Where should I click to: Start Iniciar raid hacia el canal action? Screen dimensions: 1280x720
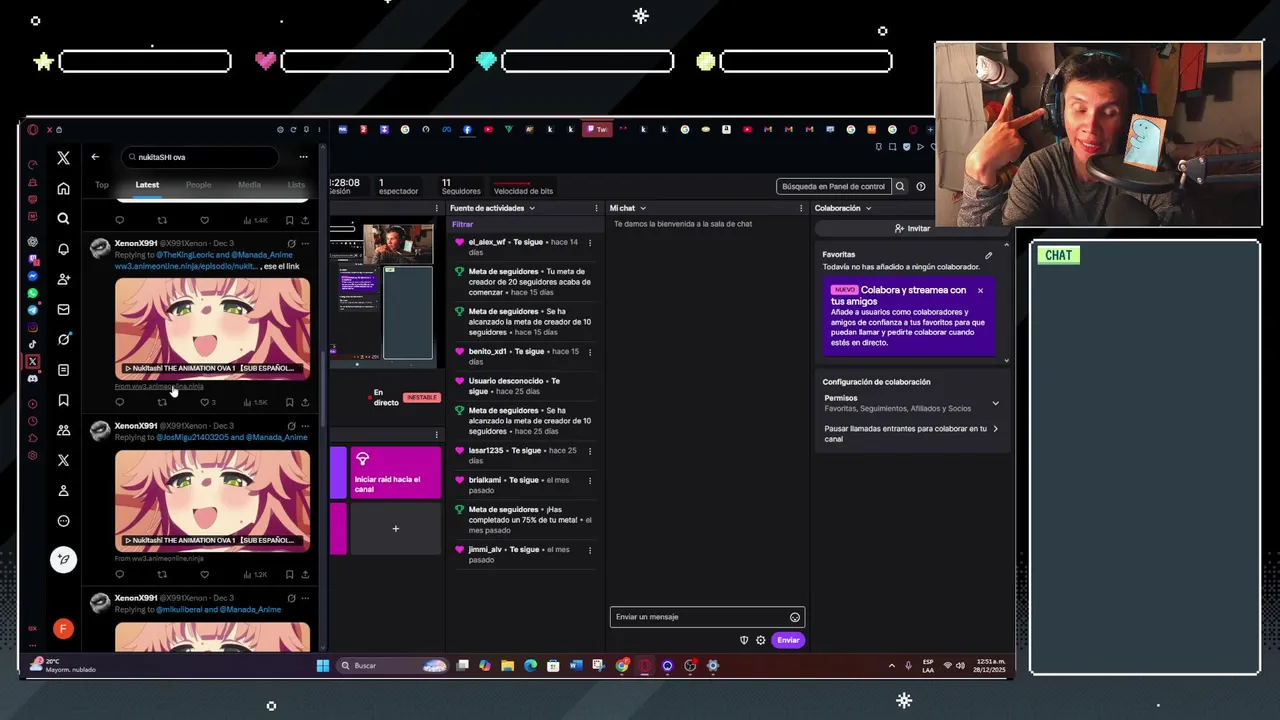[395, 472]
